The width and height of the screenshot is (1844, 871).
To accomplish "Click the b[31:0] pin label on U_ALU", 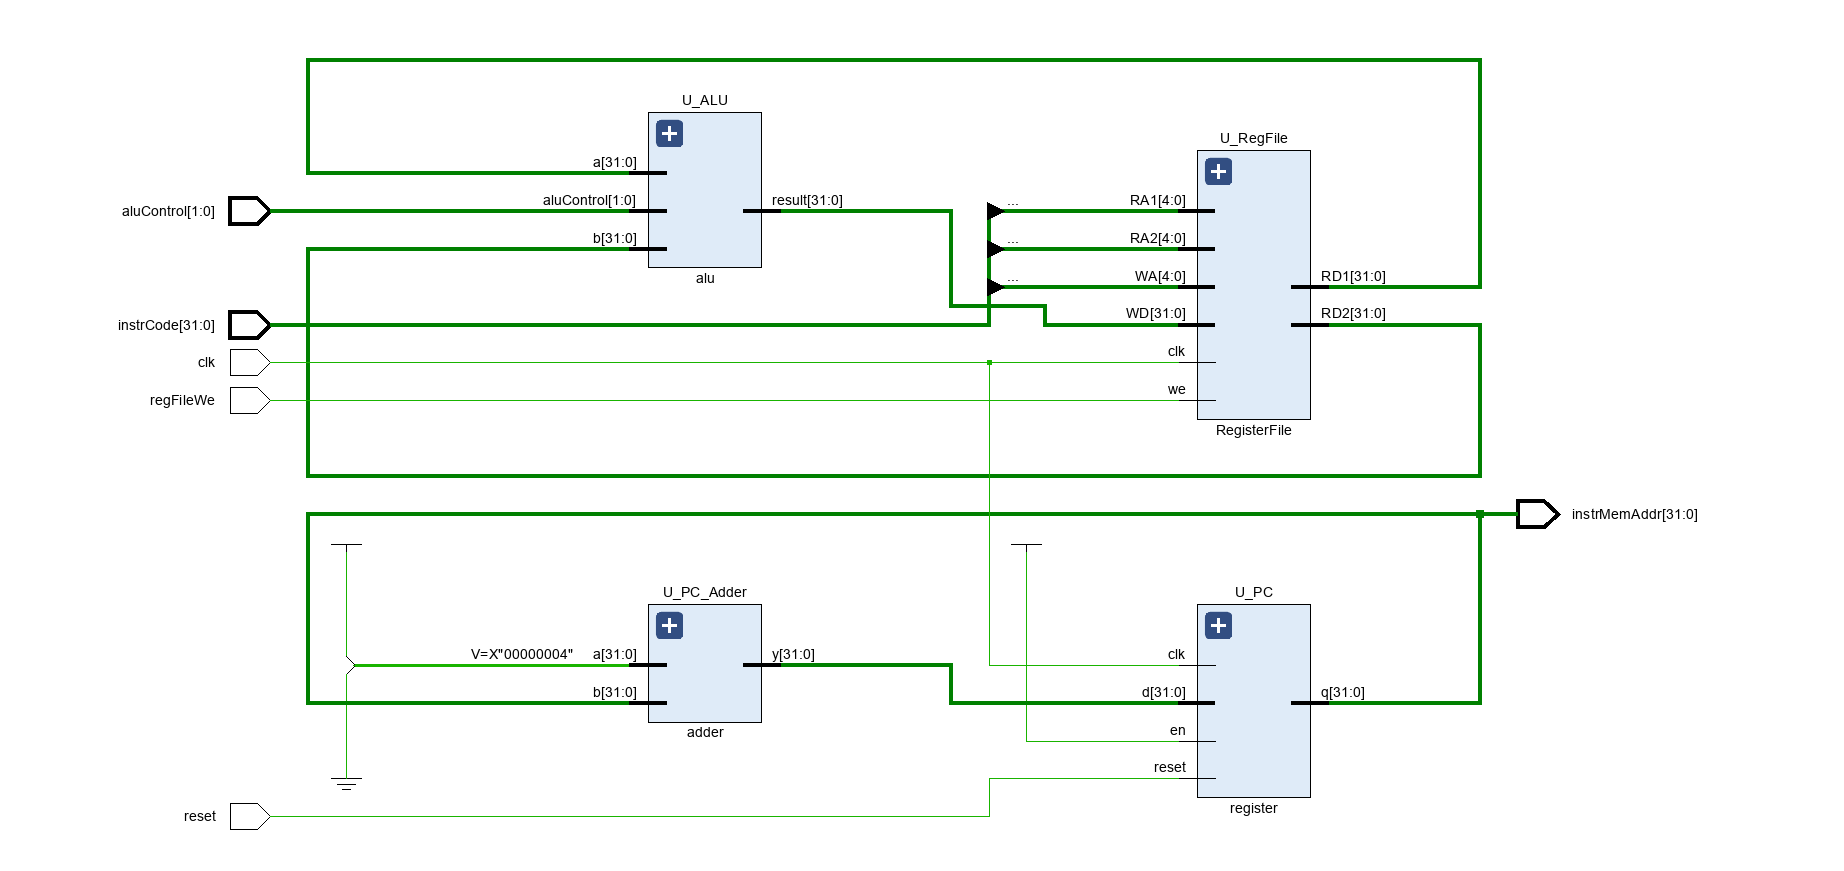I will pyautogui.click(x=615, y=238).
